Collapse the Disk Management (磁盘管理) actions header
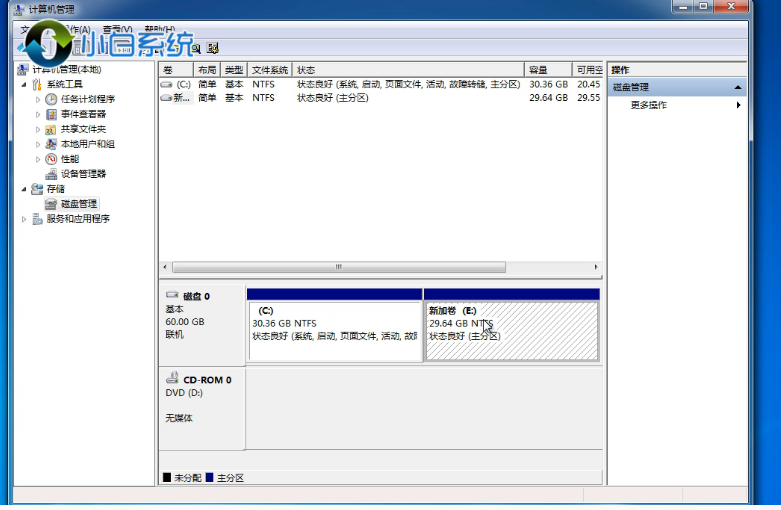Viewport: 781px width, 510px height. pos(739,88)
